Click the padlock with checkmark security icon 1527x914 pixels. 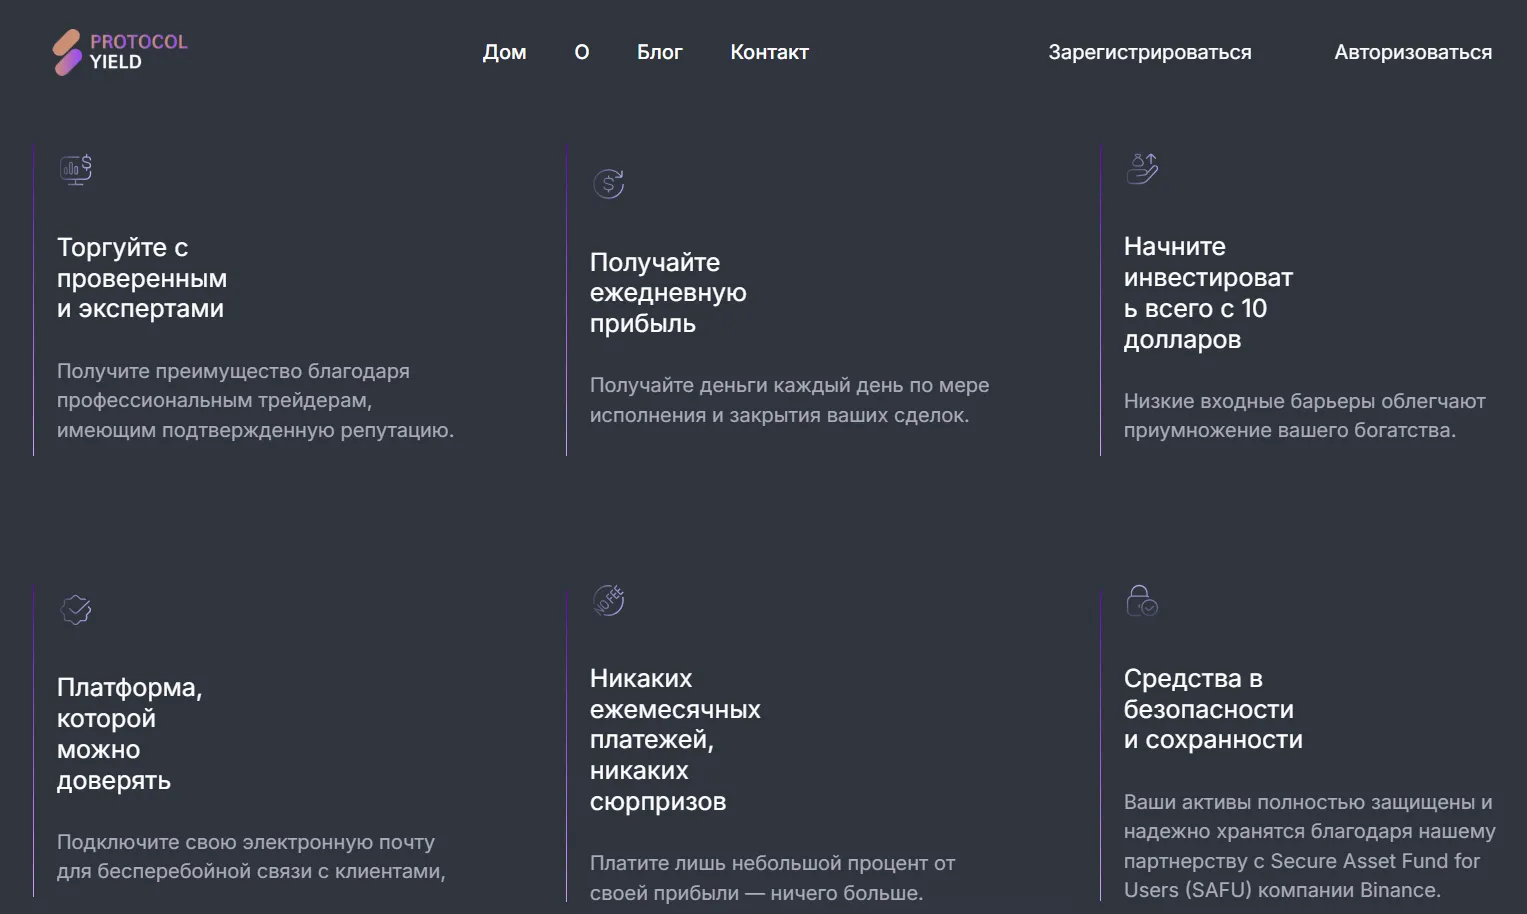click(1142, 600)
